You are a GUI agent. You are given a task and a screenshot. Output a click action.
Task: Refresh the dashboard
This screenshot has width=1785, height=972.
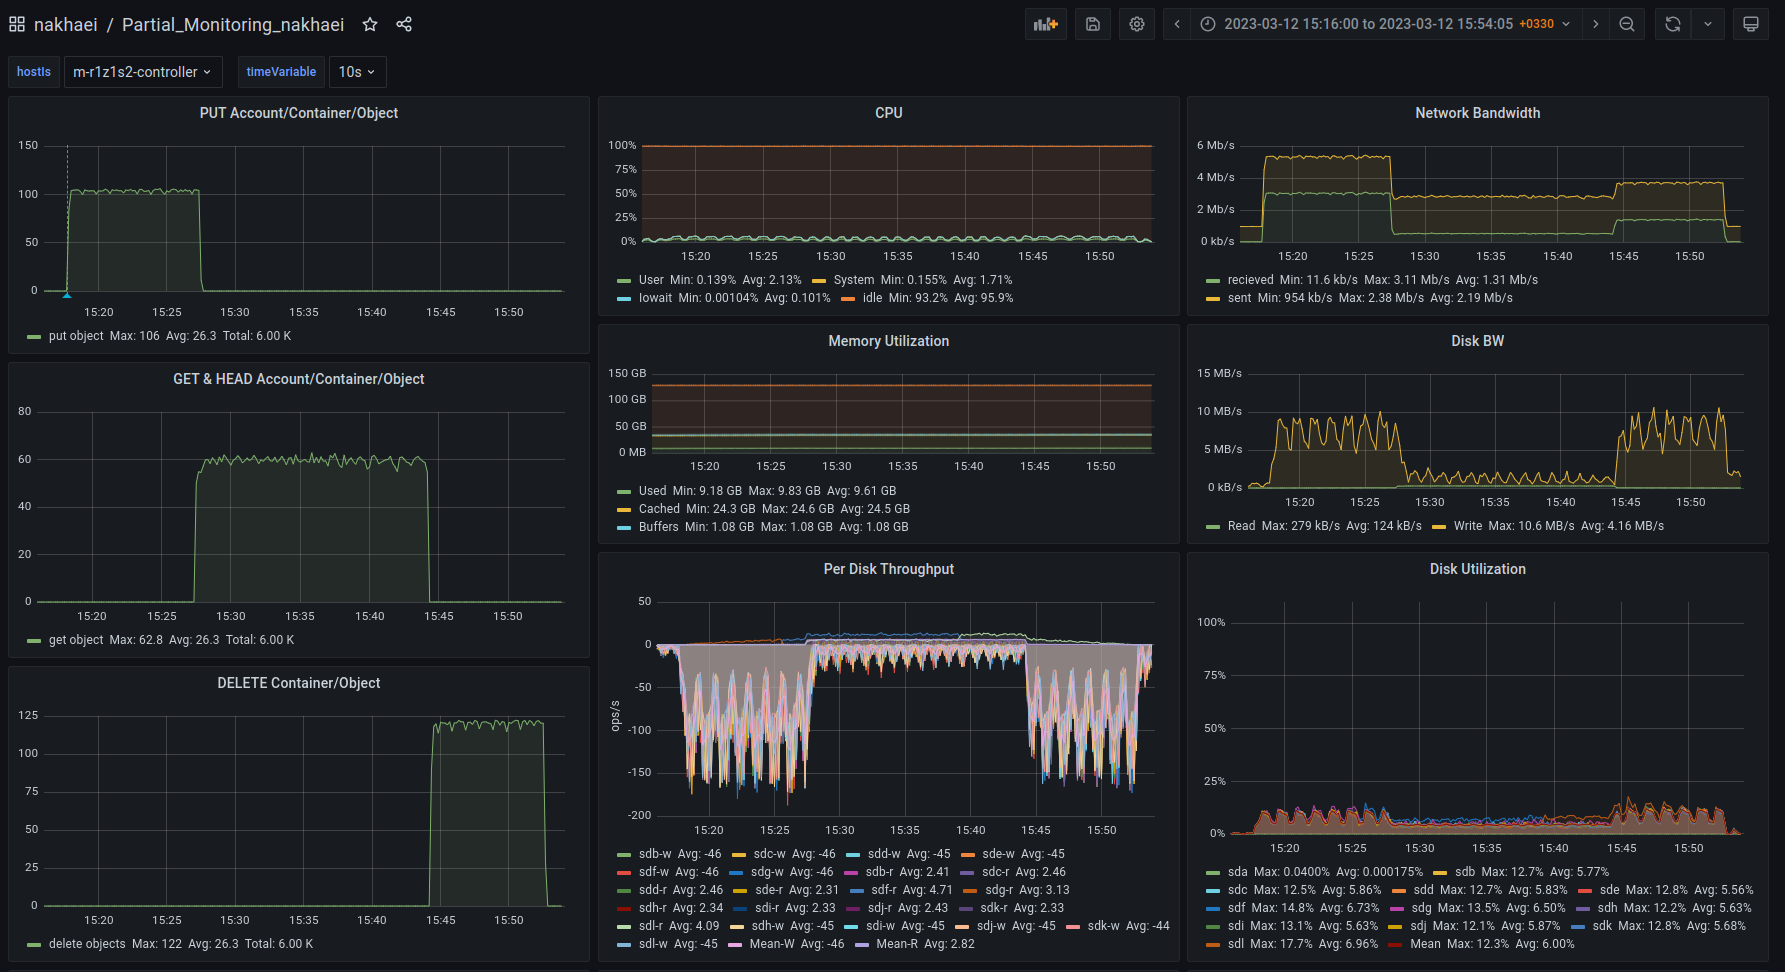(x=1673, y=24)
